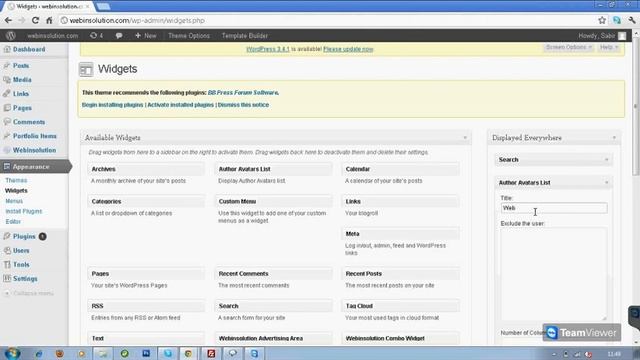Select the Calendar available widget
The width and height of the screenshot is (640, 360).
click(x=400, y=169)
